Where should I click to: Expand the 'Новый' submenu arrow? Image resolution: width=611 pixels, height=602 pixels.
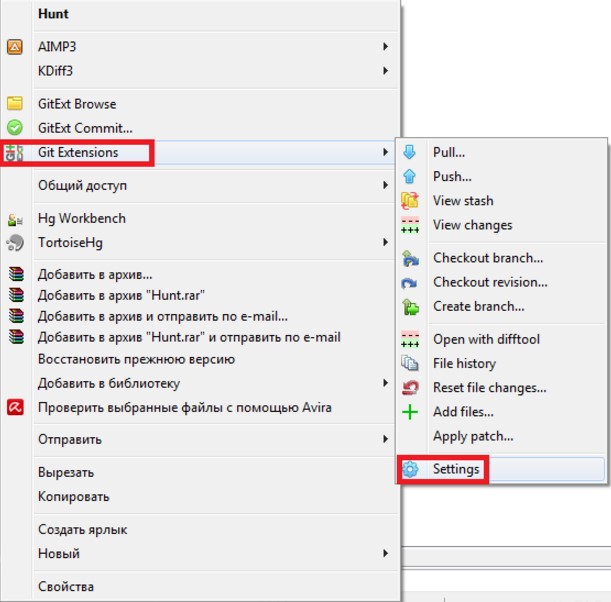click(x=385, y=553)
